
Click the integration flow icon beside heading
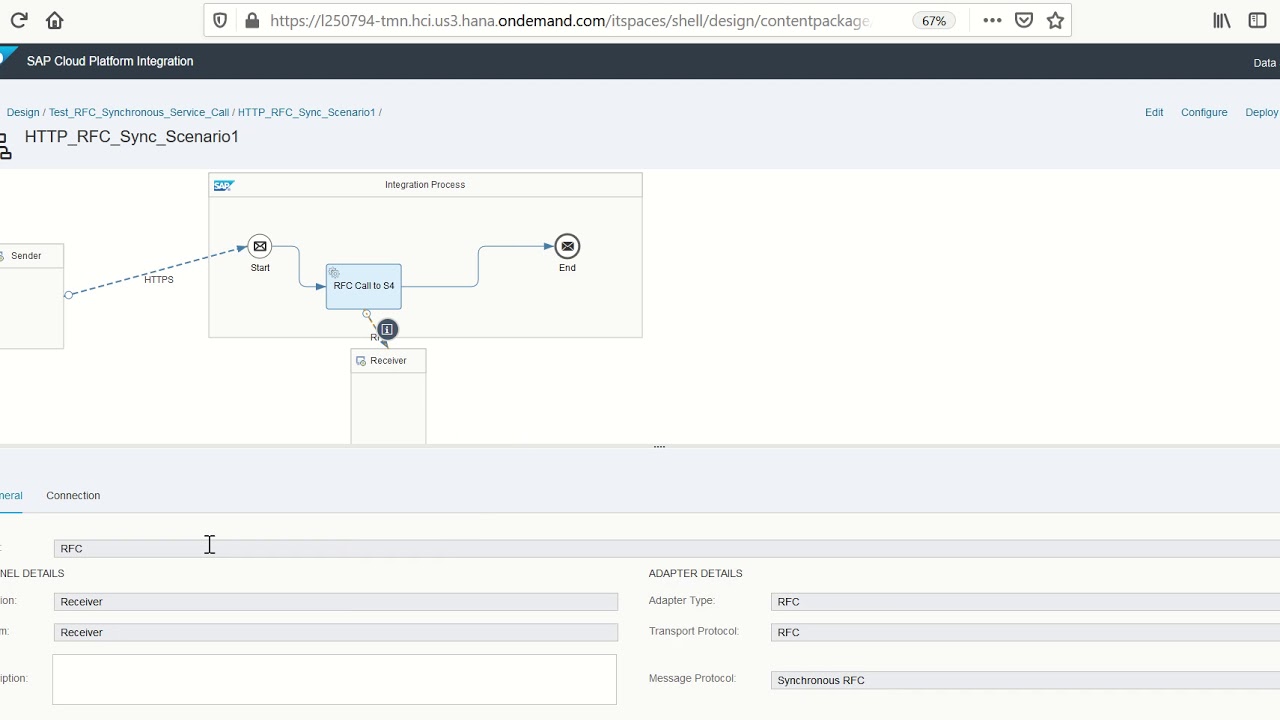(5, 147)
